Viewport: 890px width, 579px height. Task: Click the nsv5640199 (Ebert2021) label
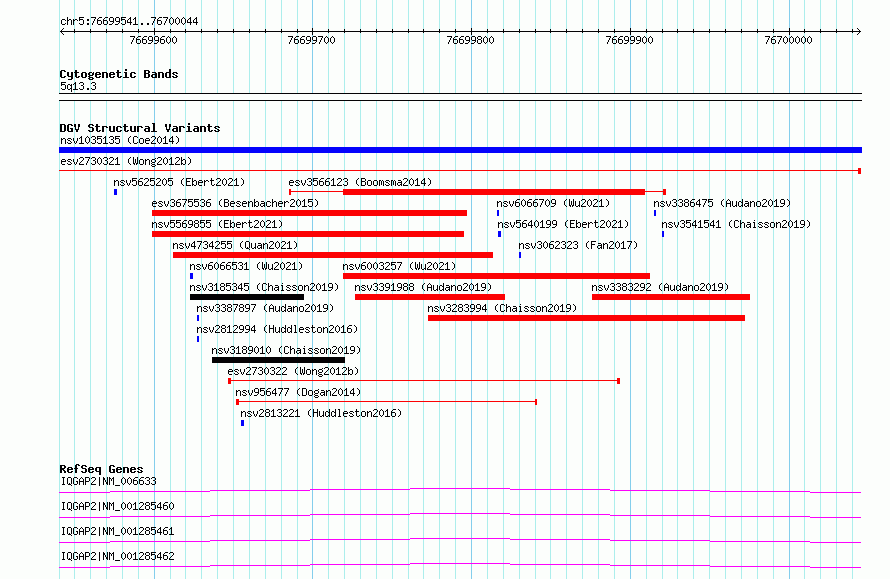[563, 224]
